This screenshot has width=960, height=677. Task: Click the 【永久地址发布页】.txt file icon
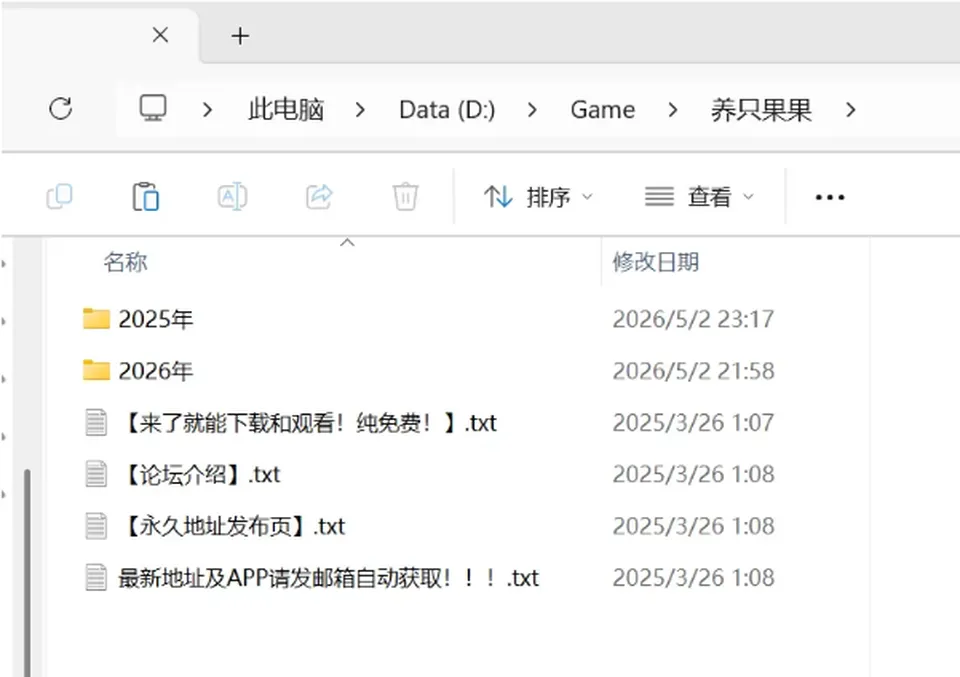point(96,526)
